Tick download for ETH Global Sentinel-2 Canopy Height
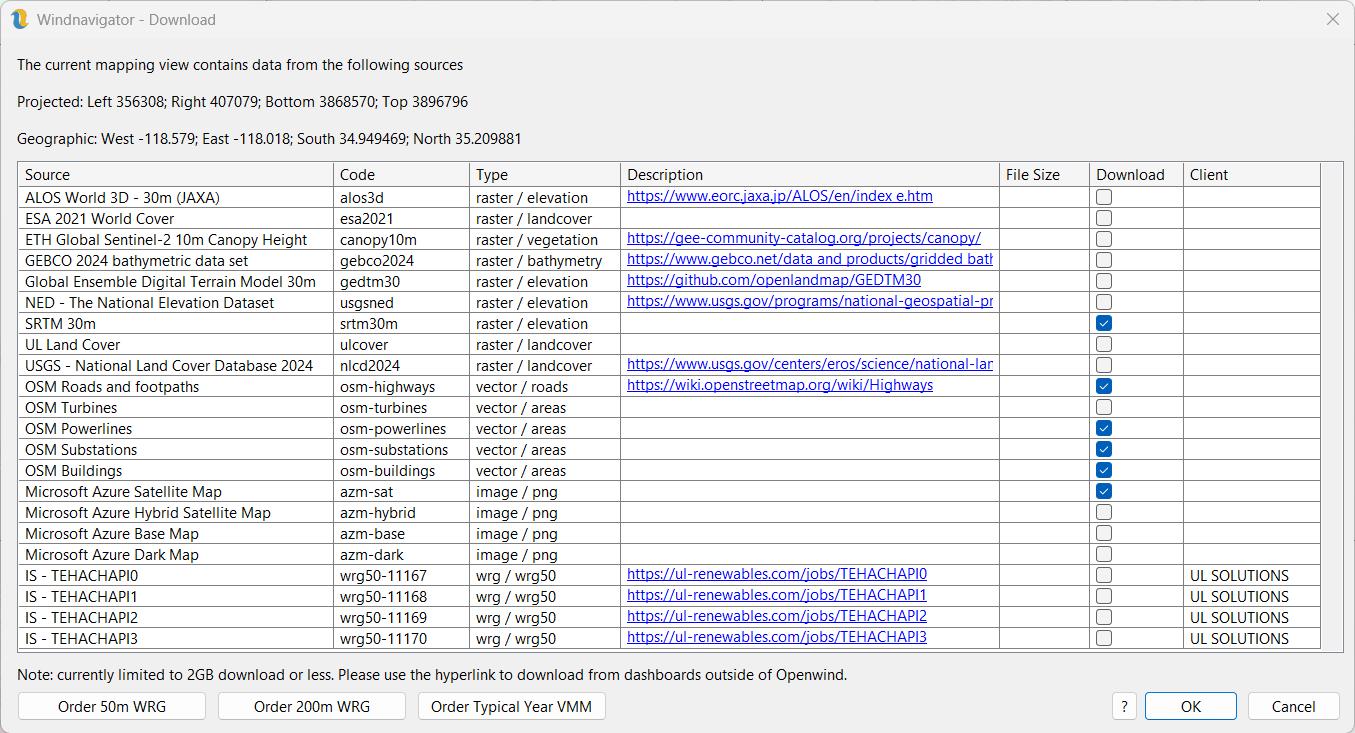The width and height of the screenshot is (1355, 733). point(1104,239)
